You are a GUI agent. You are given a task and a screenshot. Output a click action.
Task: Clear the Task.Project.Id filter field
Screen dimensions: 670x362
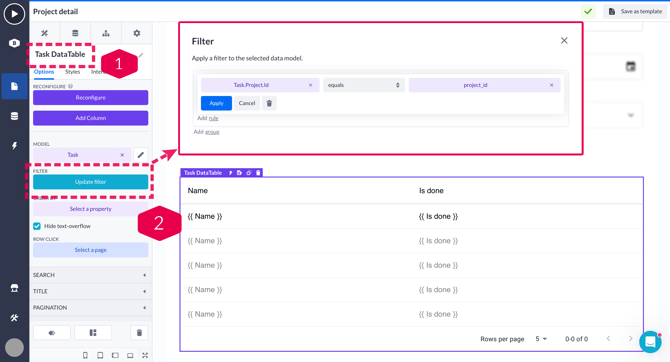tap(311, 85)
